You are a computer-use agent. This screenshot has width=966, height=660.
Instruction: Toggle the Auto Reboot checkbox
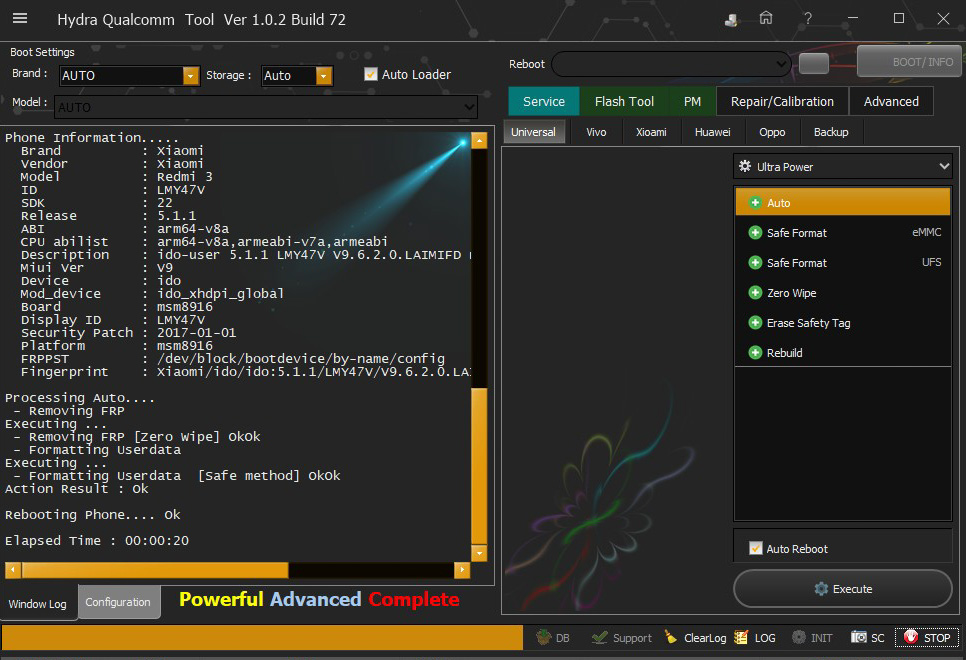[x=755, y=548]
